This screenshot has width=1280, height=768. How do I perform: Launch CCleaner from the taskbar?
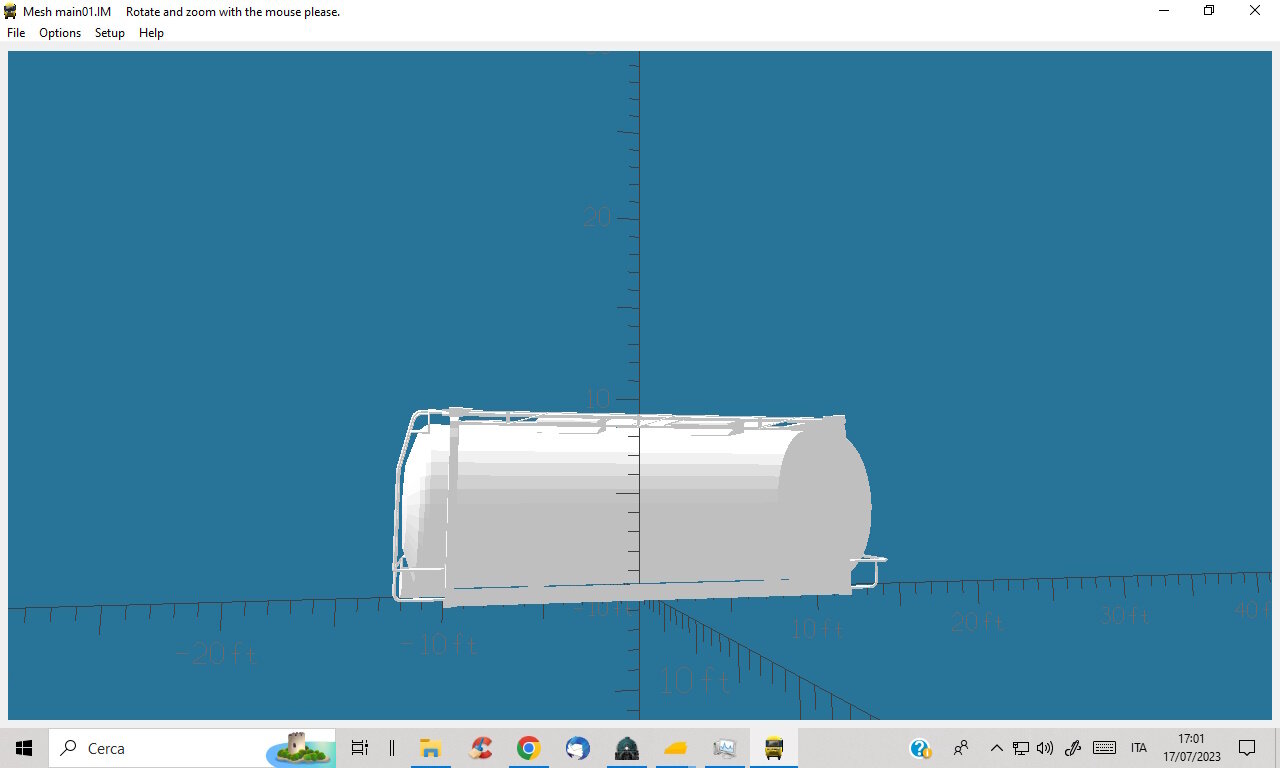pyautogui.click(x=481, y=748)
